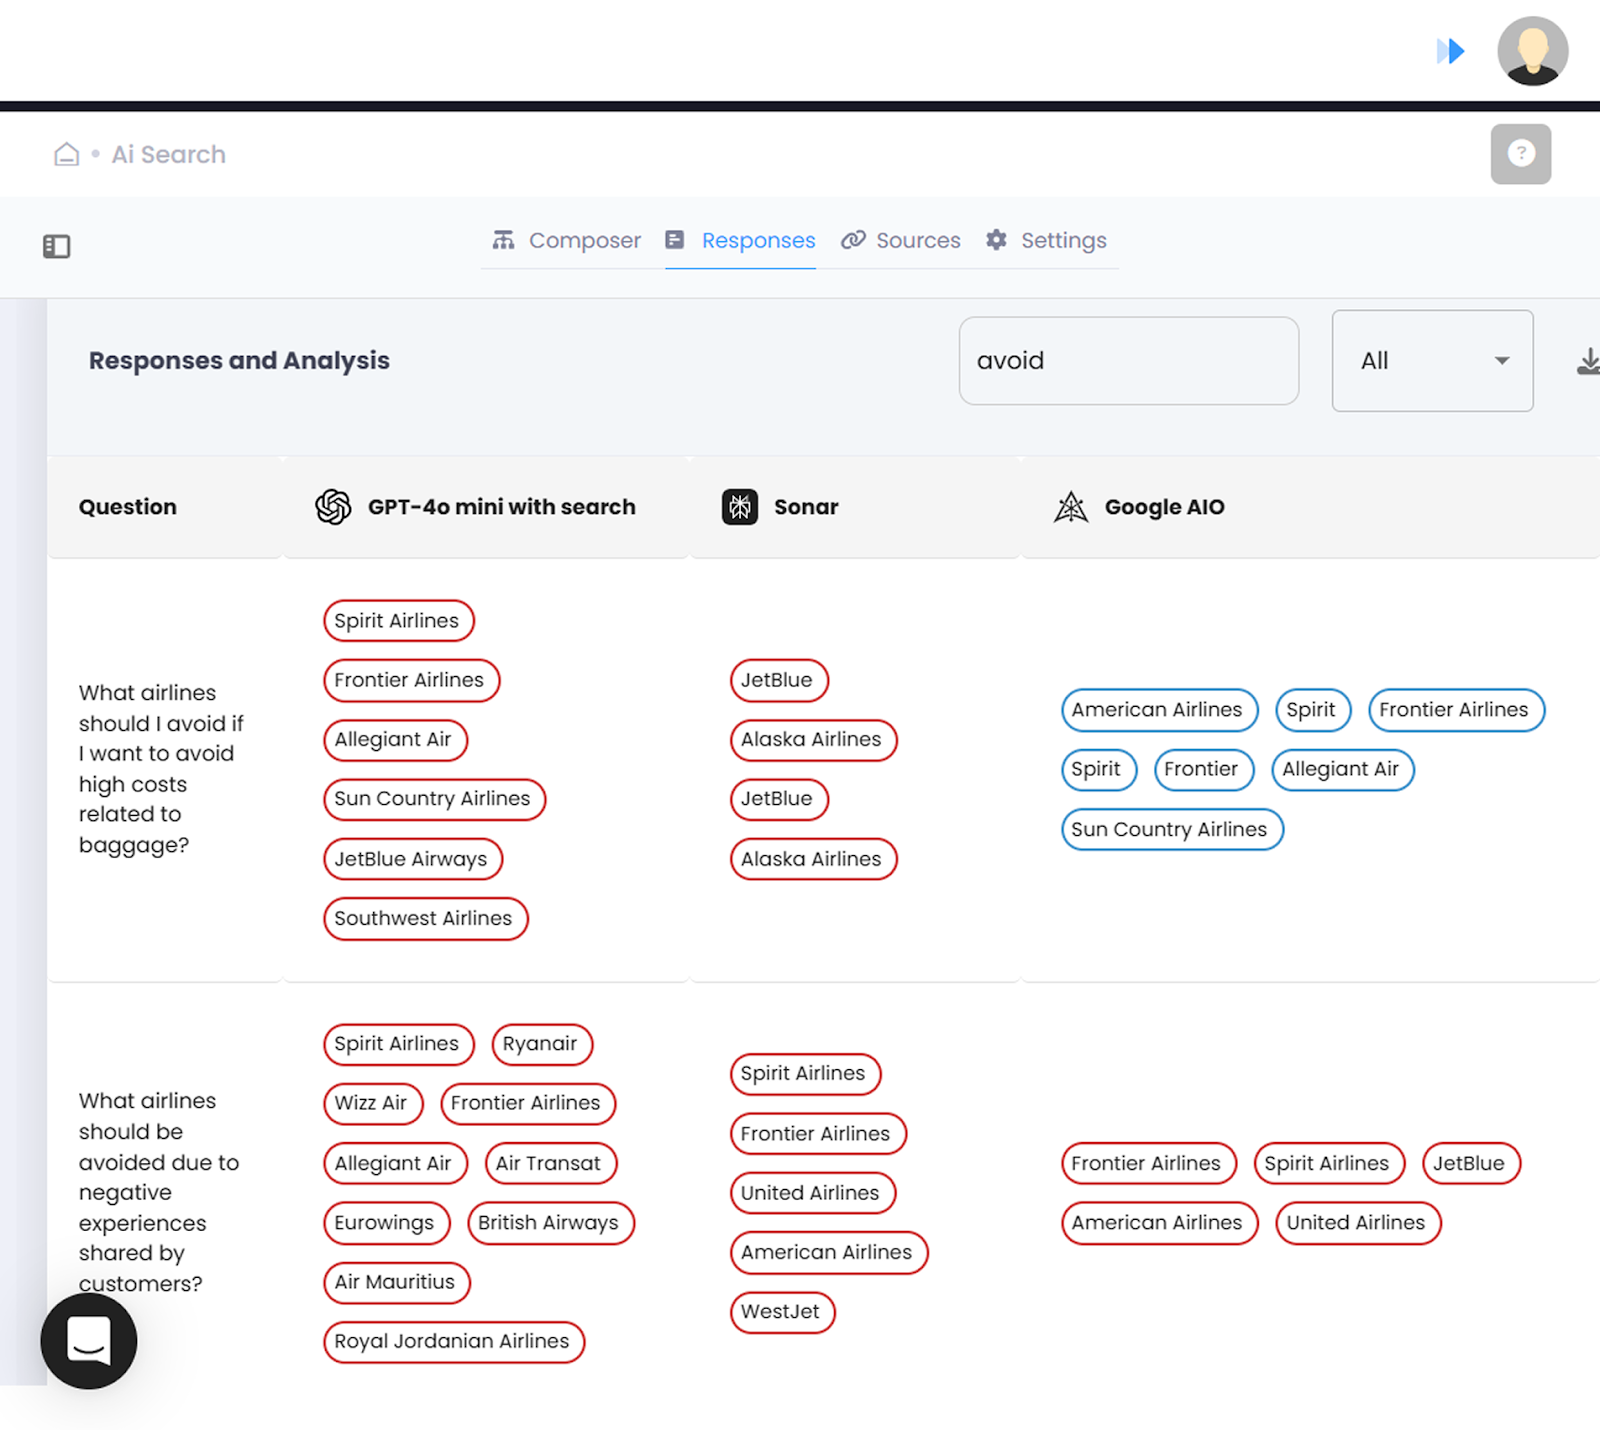The image size is (1600, 1430).
Task: Click the blue play-forward icon in header
Action: [x=1450, y=51]
